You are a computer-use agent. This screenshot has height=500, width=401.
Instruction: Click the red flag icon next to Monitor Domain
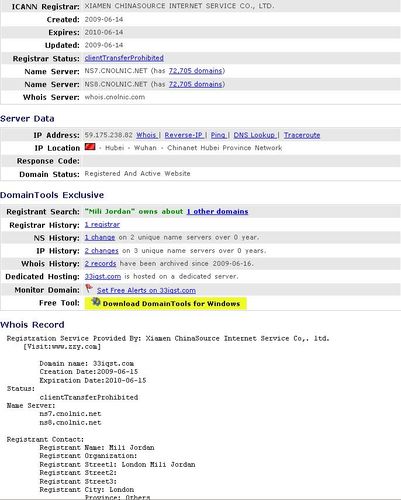point(89,288)
